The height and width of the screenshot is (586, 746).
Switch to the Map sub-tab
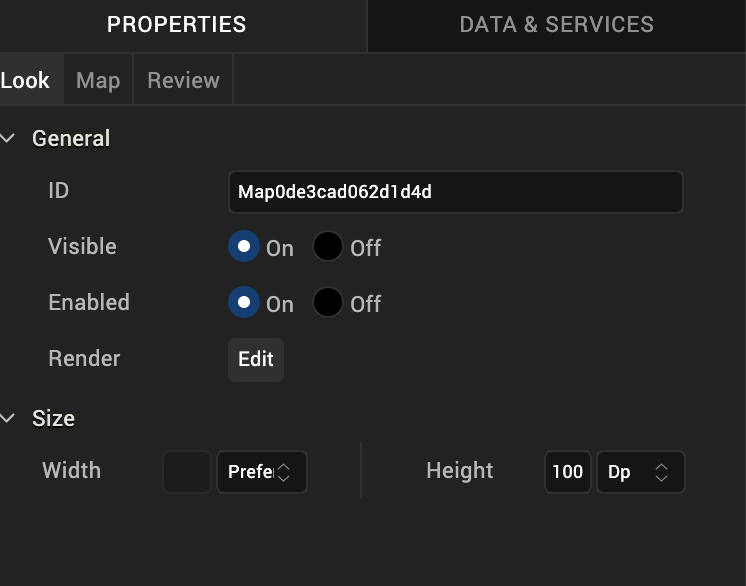pos(98,81)
